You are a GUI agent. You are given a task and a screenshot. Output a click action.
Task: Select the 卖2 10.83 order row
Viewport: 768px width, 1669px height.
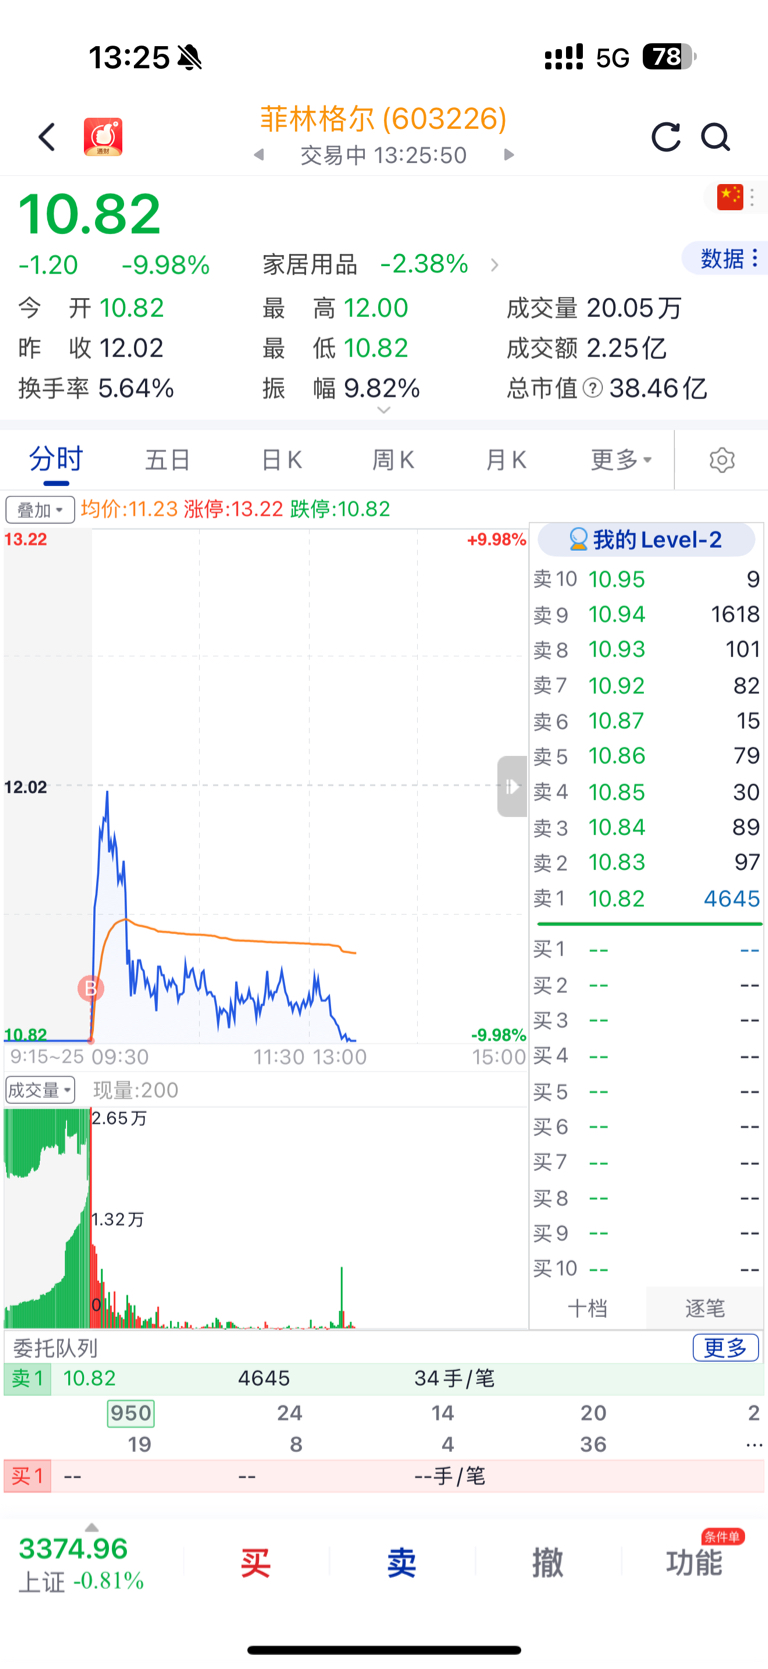647,863
